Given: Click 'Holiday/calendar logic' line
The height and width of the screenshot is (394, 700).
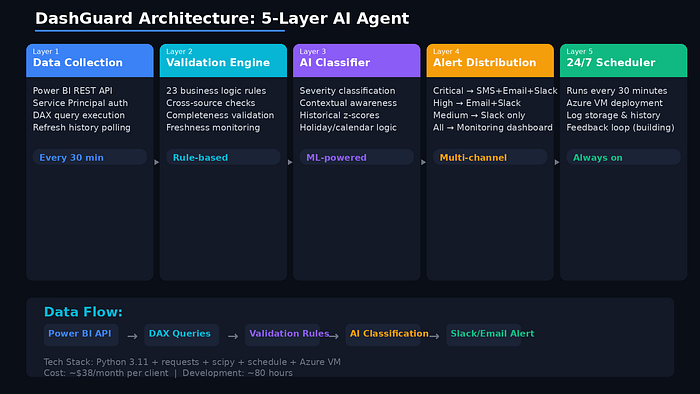Looking at the screenshot, I should point(348,128).
